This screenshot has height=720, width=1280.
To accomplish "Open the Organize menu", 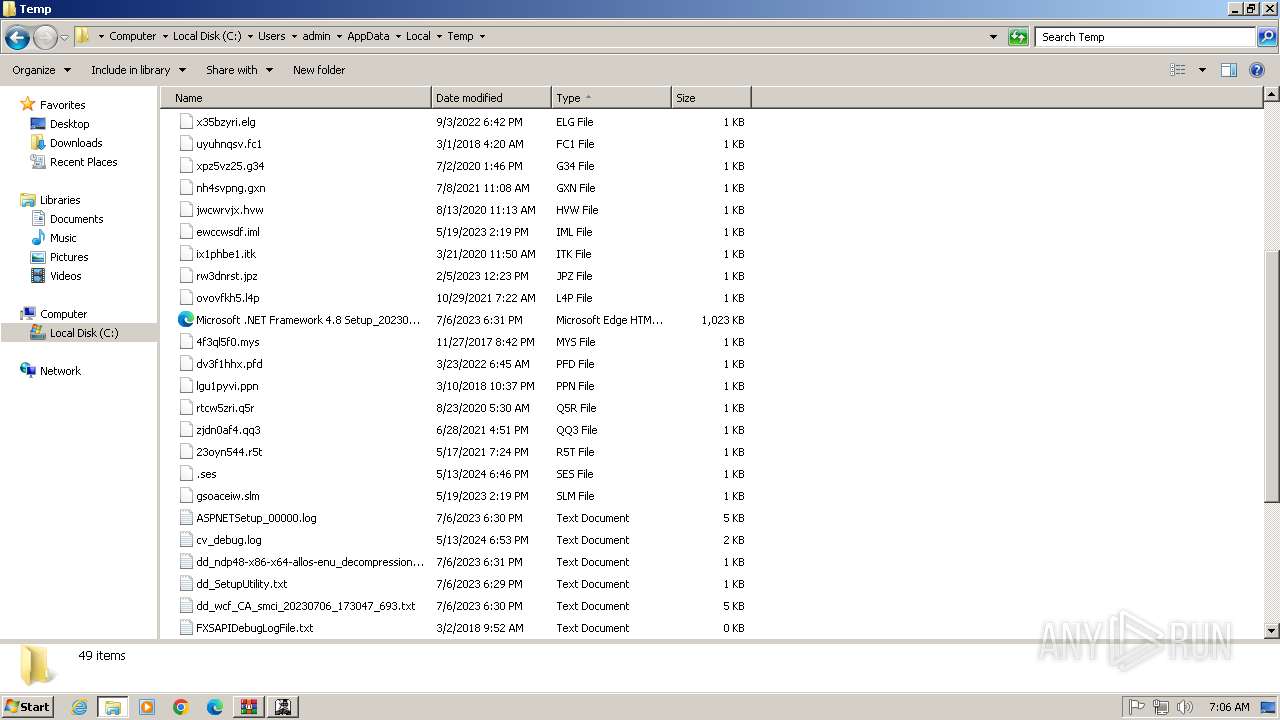I will (x=41, y=70).
